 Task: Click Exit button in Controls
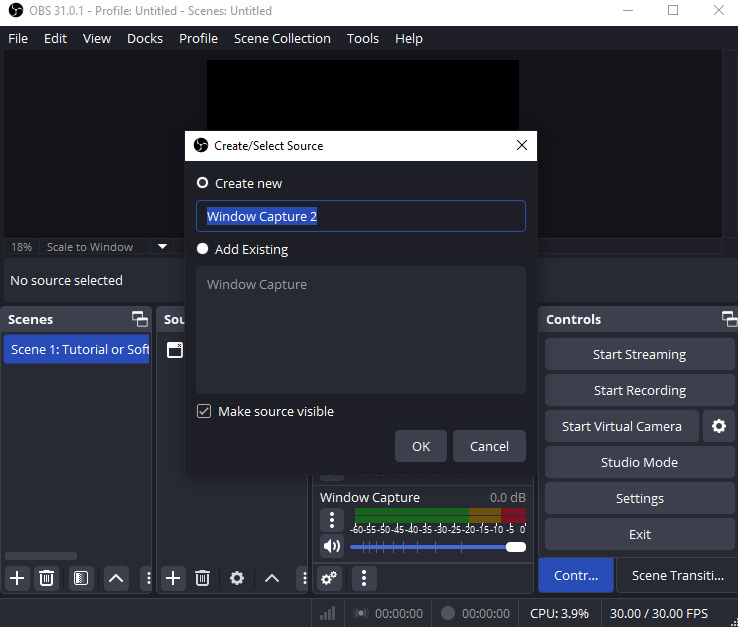pos(639,534)
